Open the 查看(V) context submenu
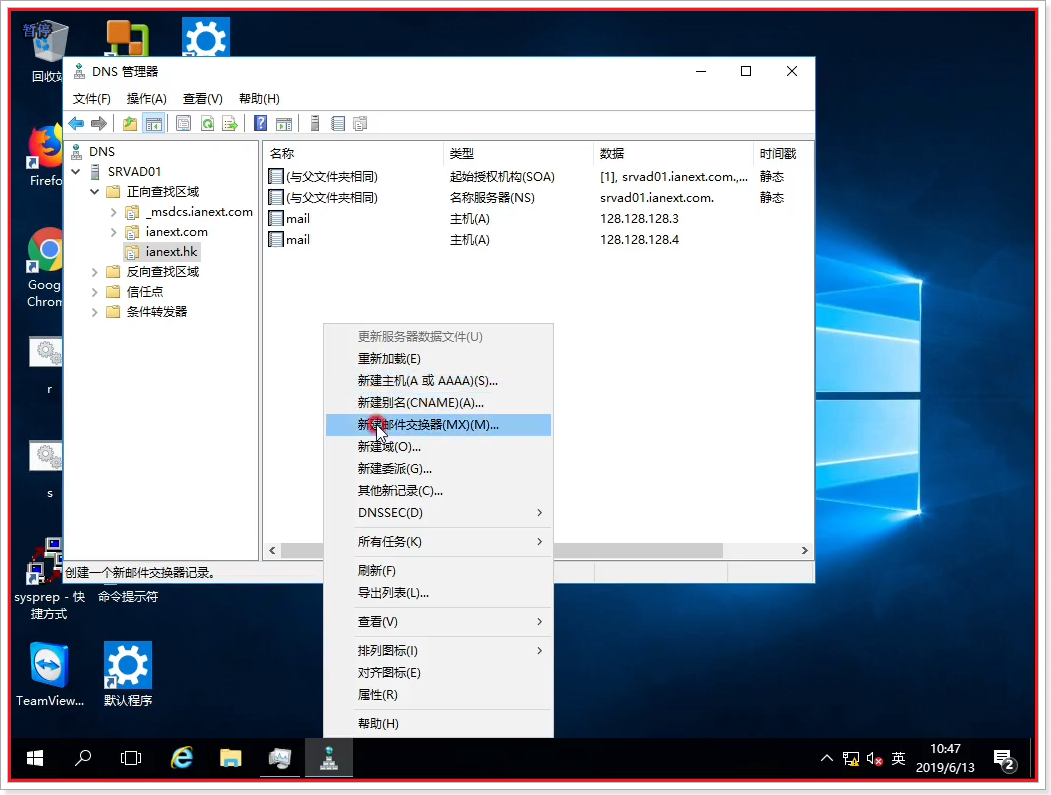The height and width of the screenshot is (795, 1051). (x=438, y=622)
